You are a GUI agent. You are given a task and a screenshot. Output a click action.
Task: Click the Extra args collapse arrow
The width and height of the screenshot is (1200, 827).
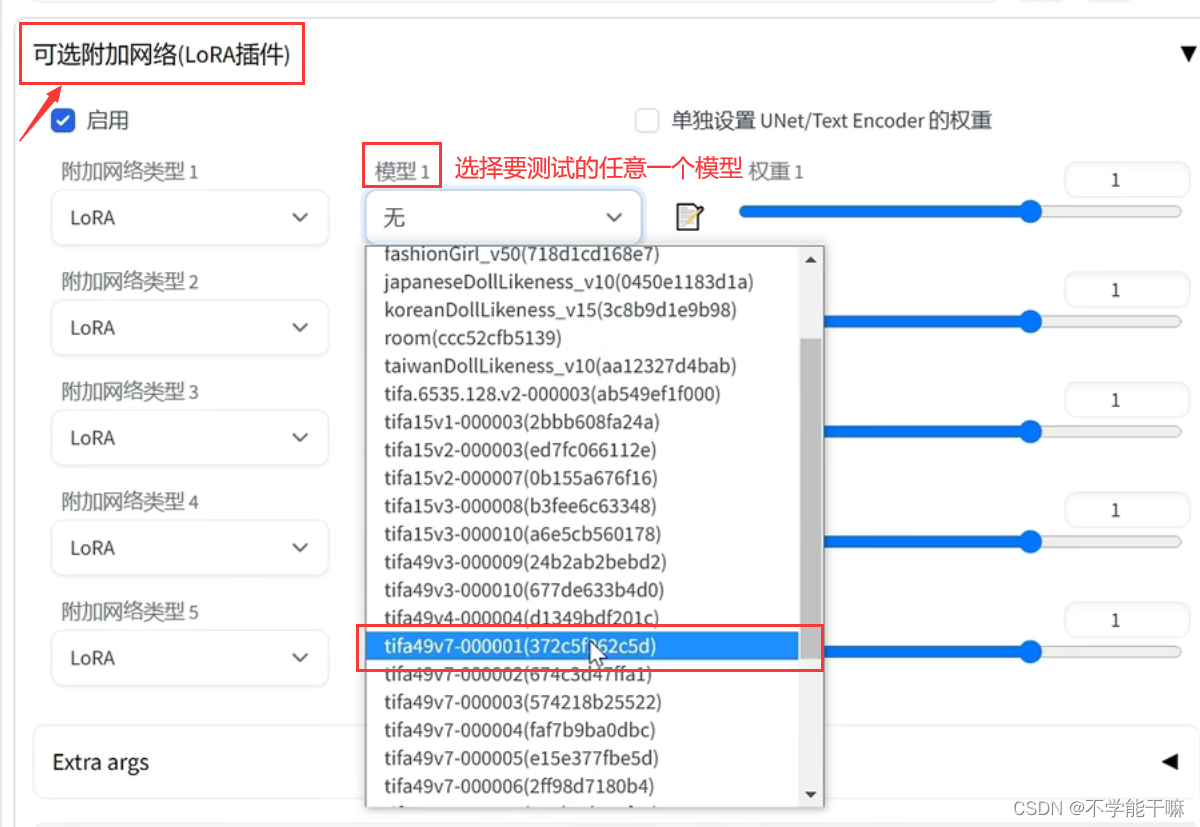[1170, 762]
